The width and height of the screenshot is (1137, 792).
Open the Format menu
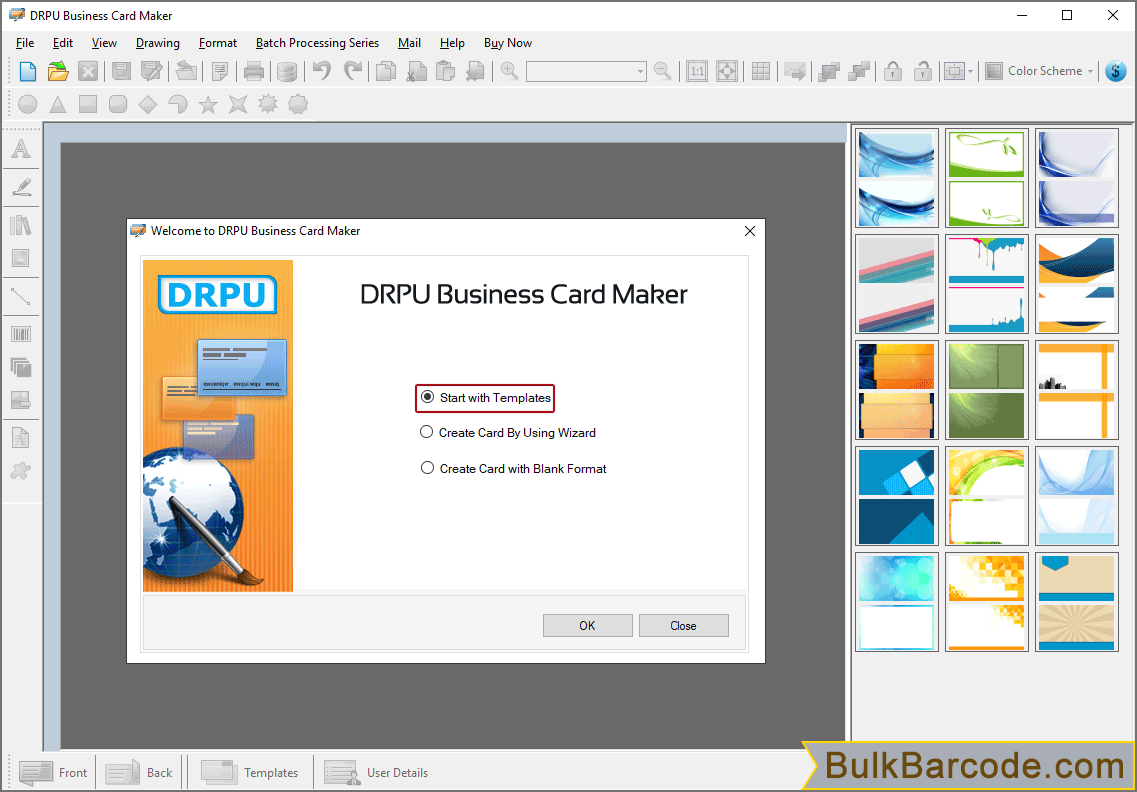click(218, 44)
